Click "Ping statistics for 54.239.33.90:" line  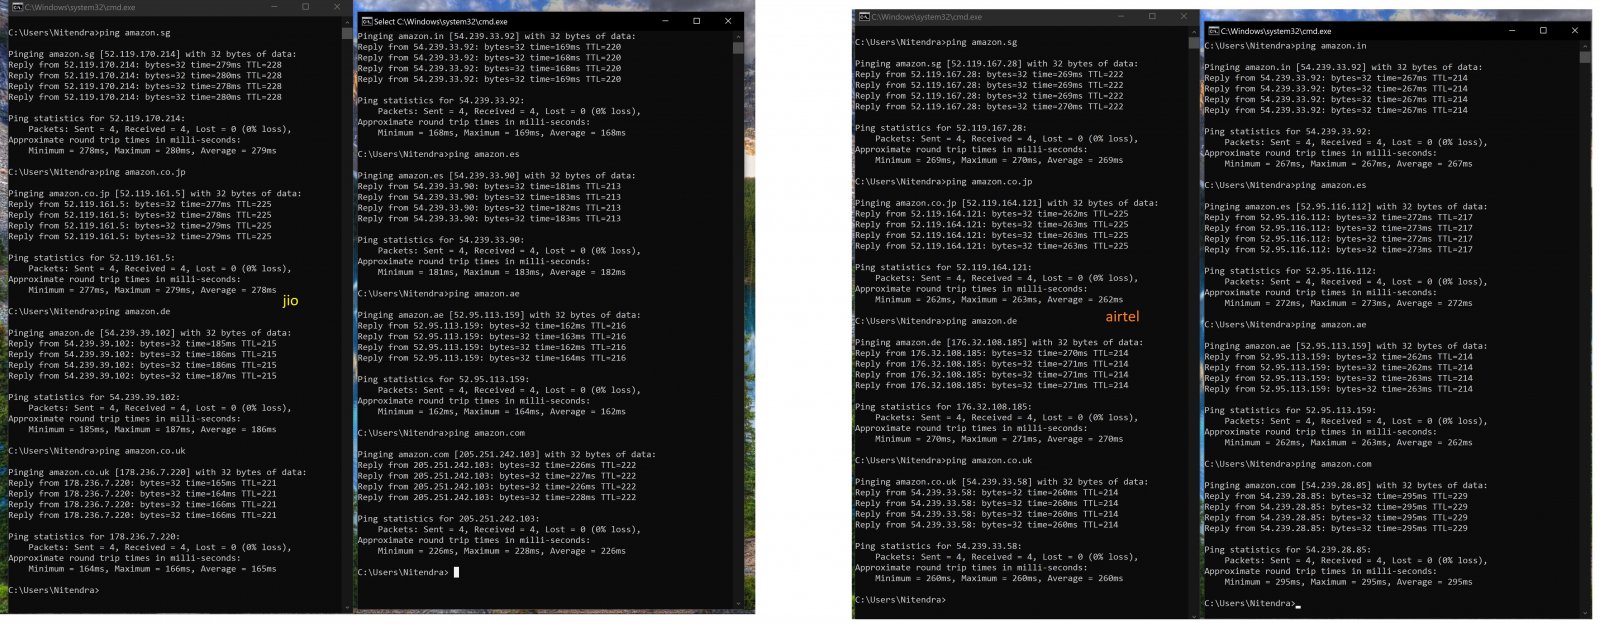point(441,240)
